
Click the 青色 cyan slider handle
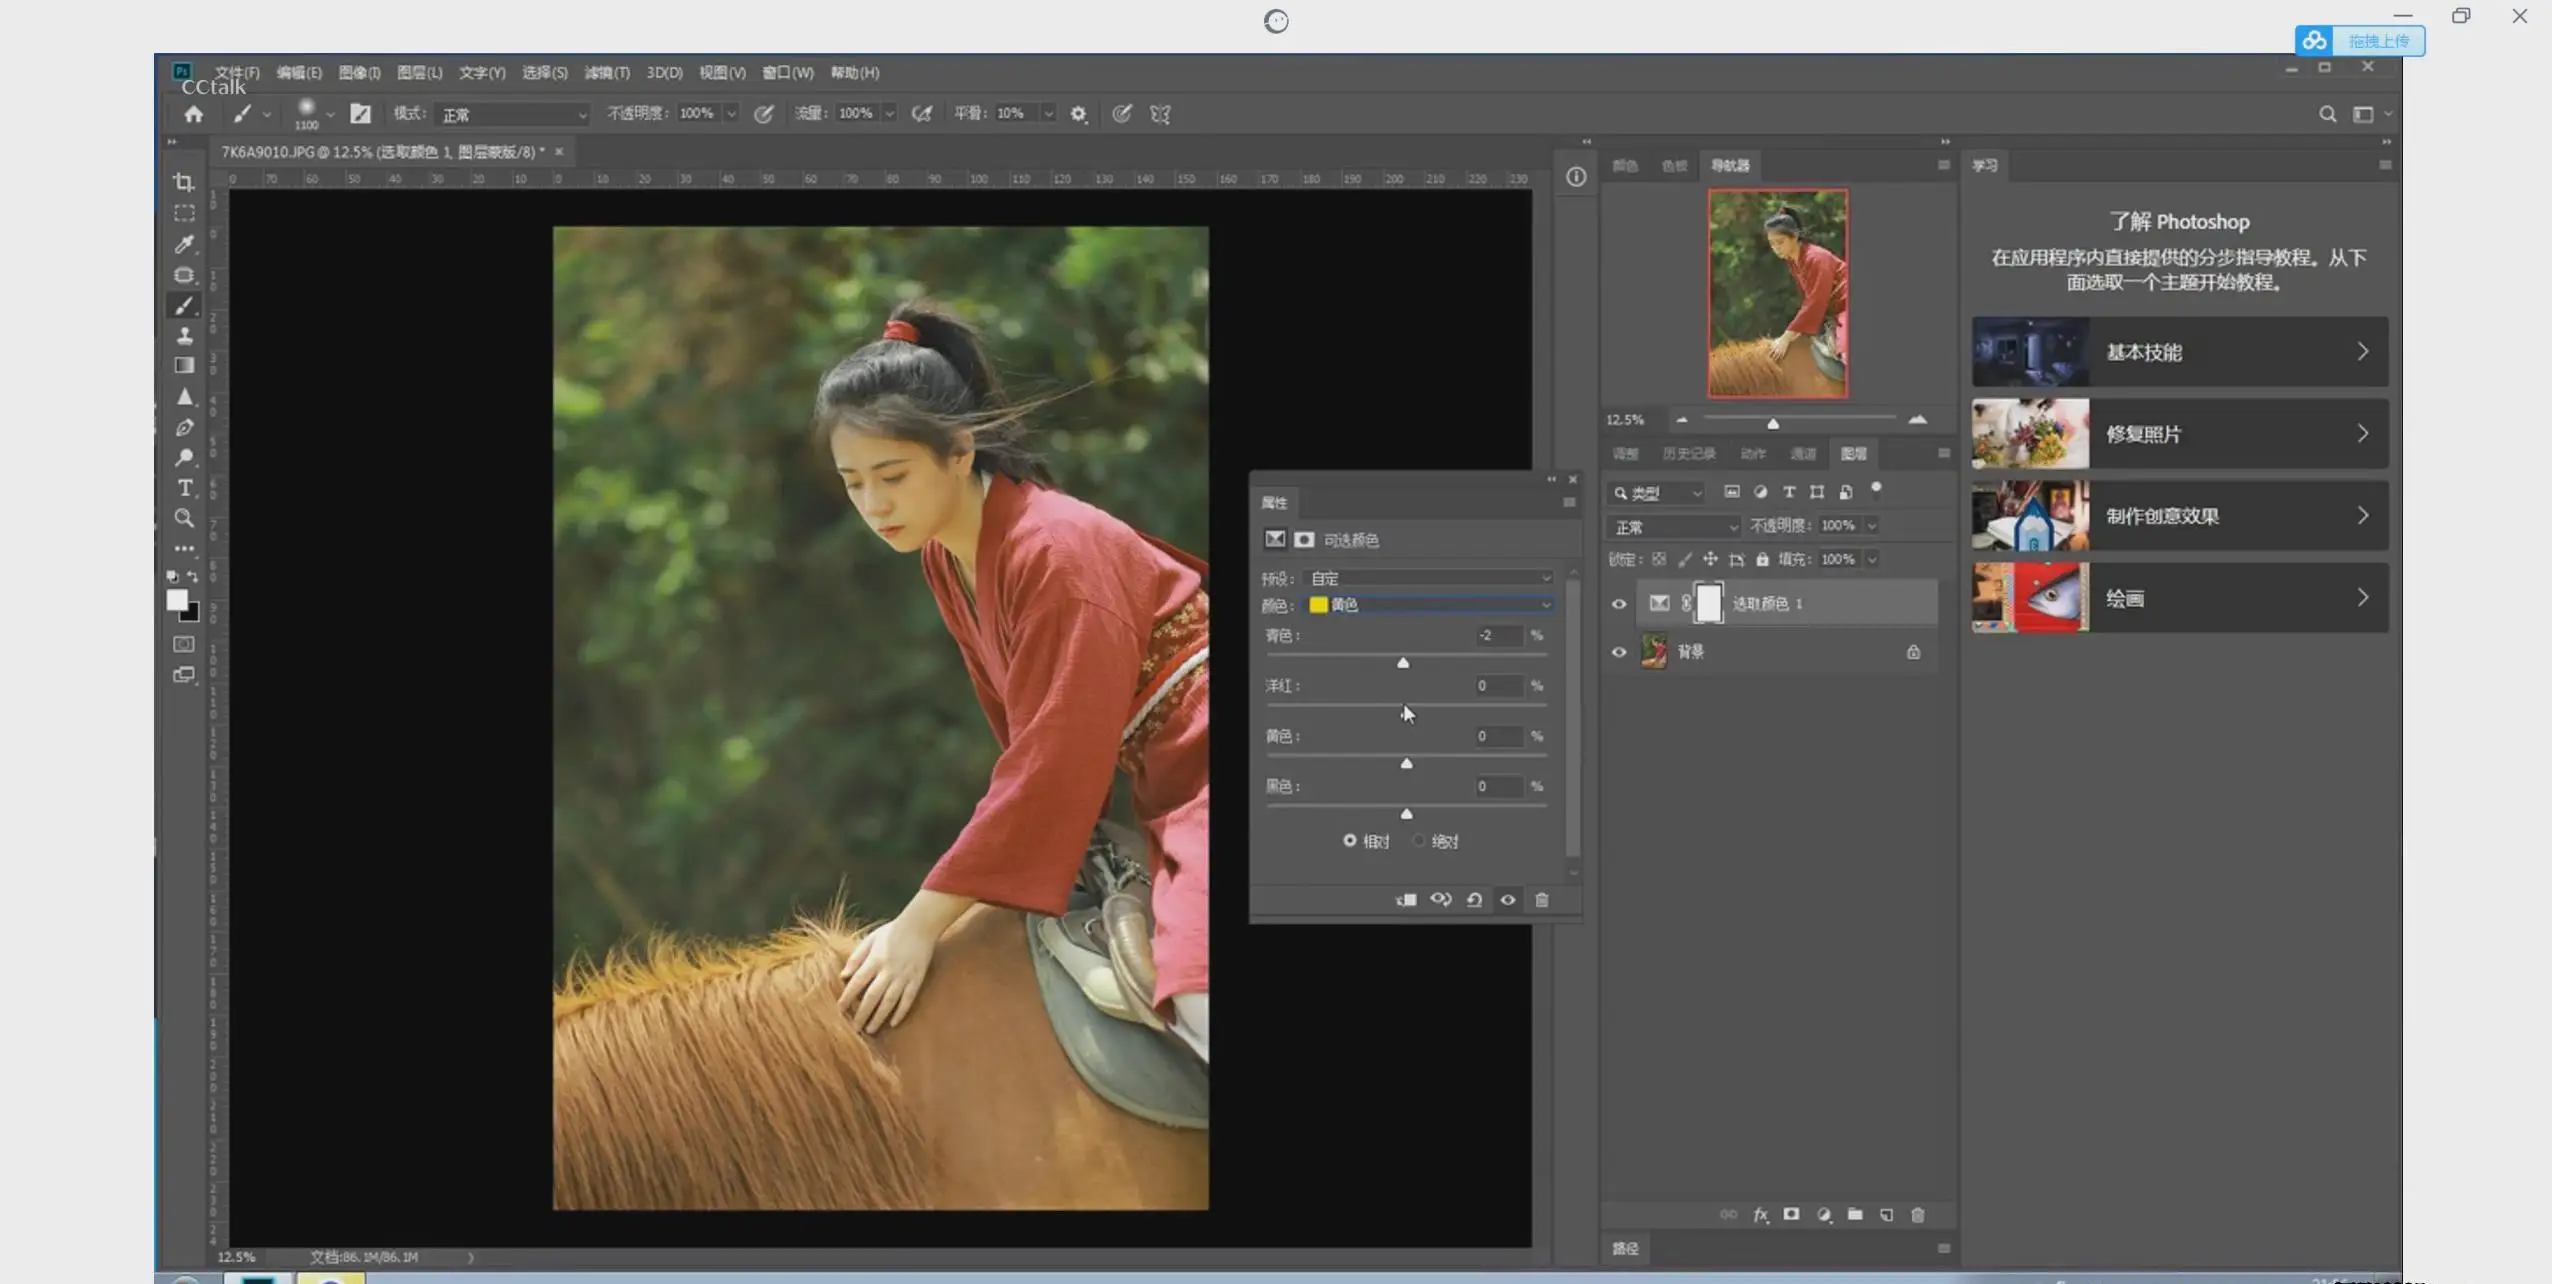[x=1403, y=663]
